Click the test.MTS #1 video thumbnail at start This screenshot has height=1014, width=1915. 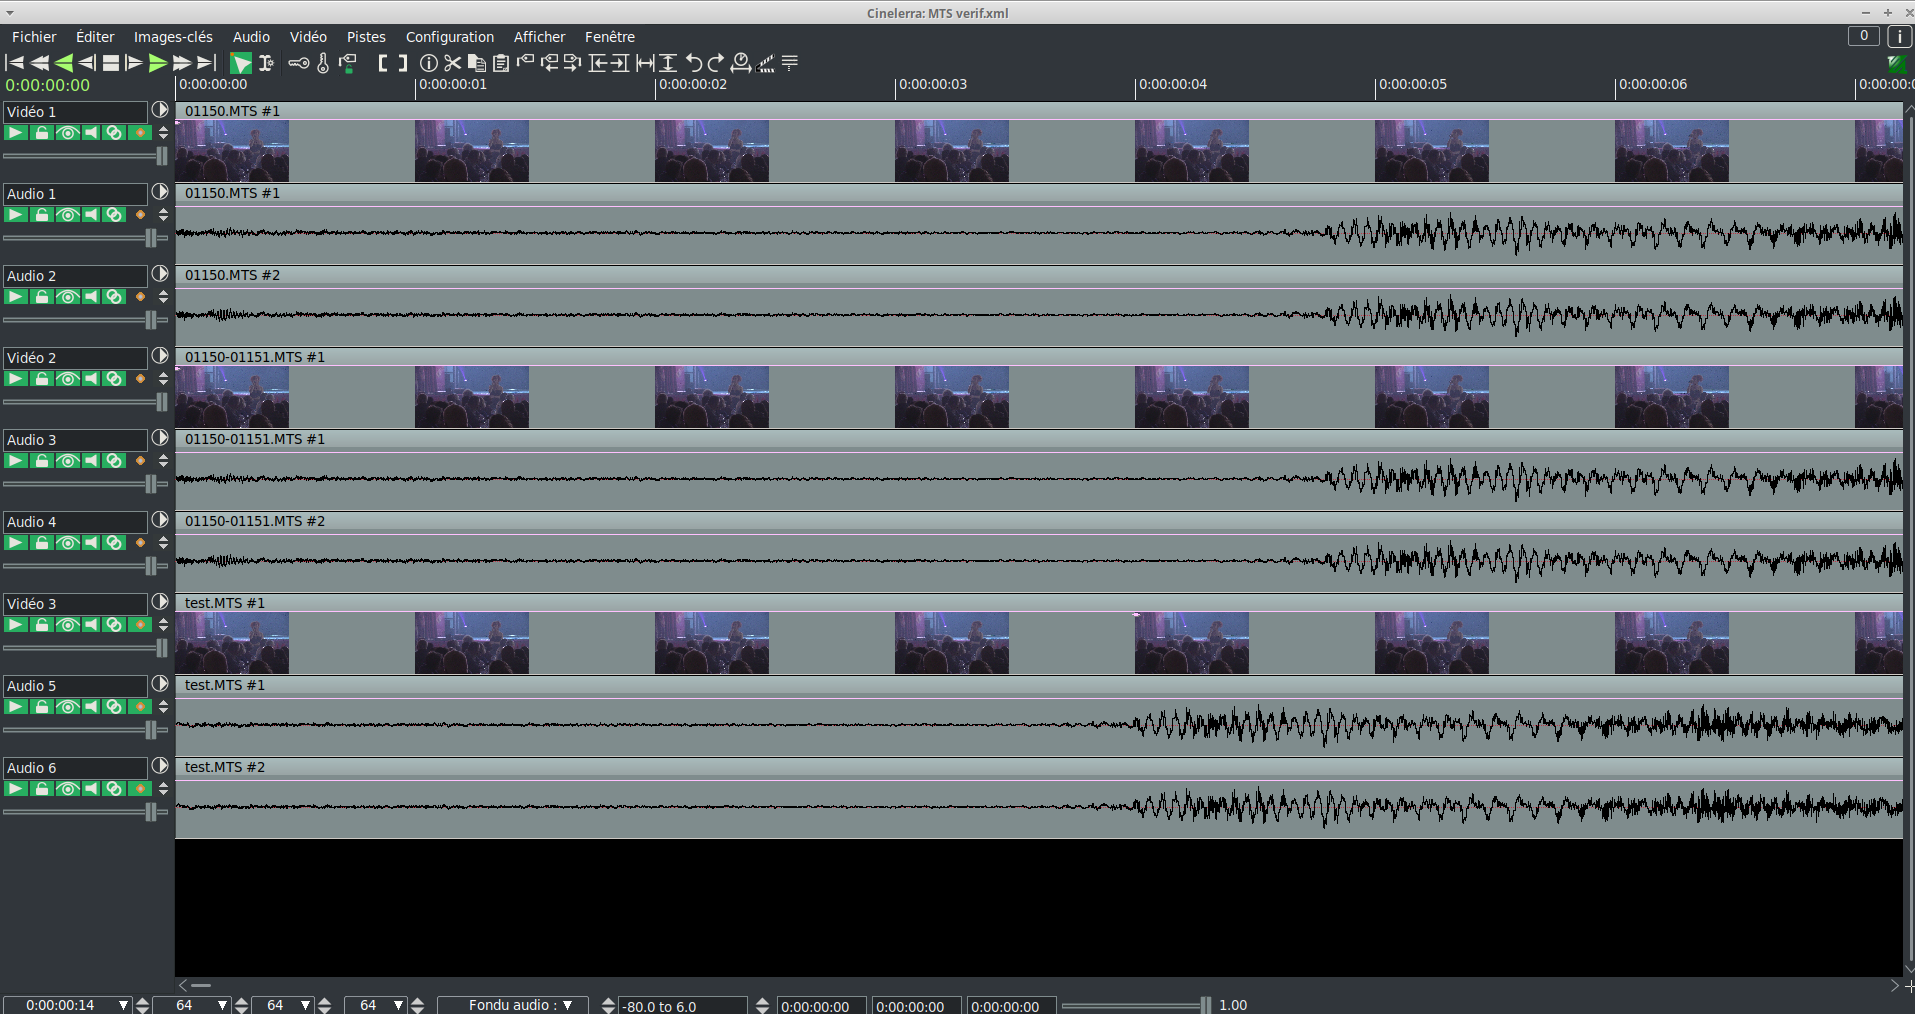[x=232, y=643]
